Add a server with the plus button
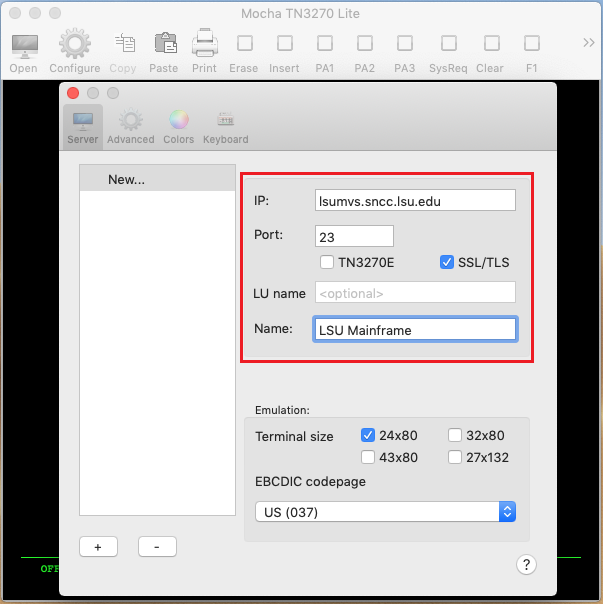The image size is (603, 604). point(98,546)
